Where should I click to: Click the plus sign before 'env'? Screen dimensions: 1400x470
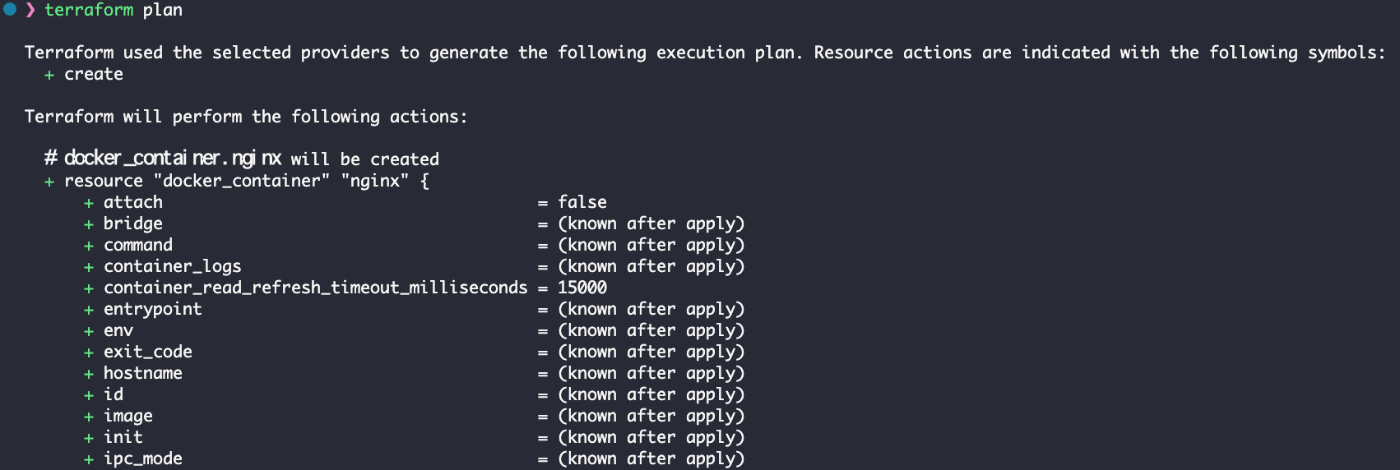[89, 331]
